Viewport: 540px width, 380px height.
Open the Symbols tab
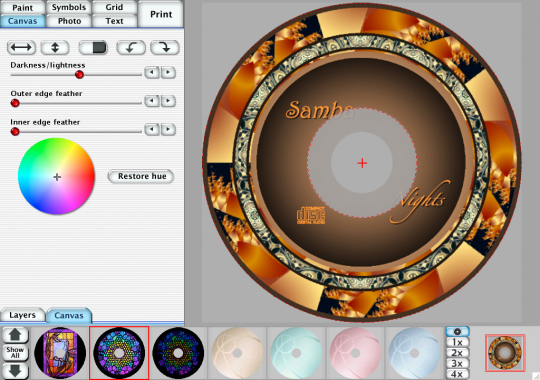69,7
